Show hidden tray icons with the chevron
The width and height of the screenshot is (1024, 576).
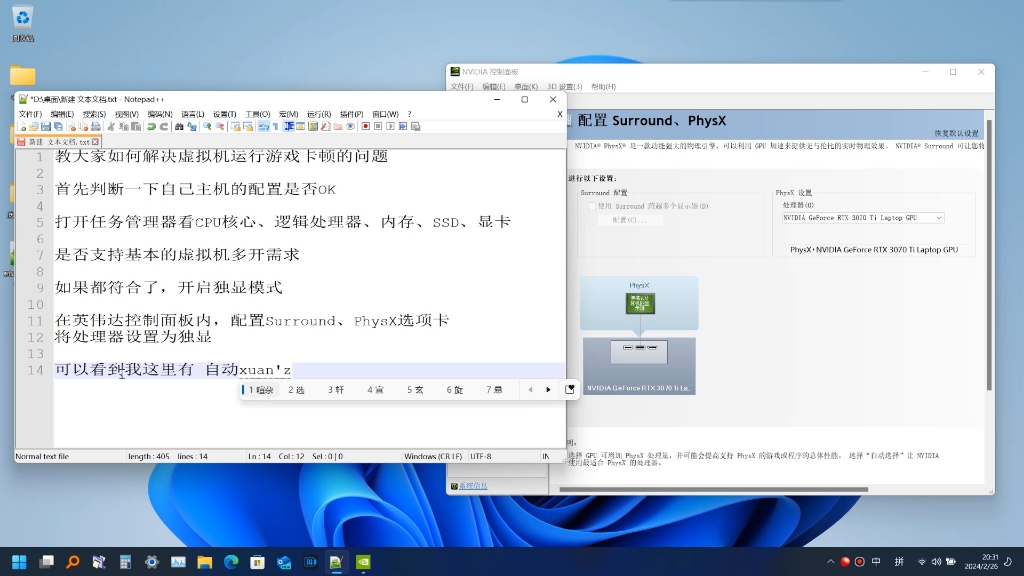pos(830,562)
